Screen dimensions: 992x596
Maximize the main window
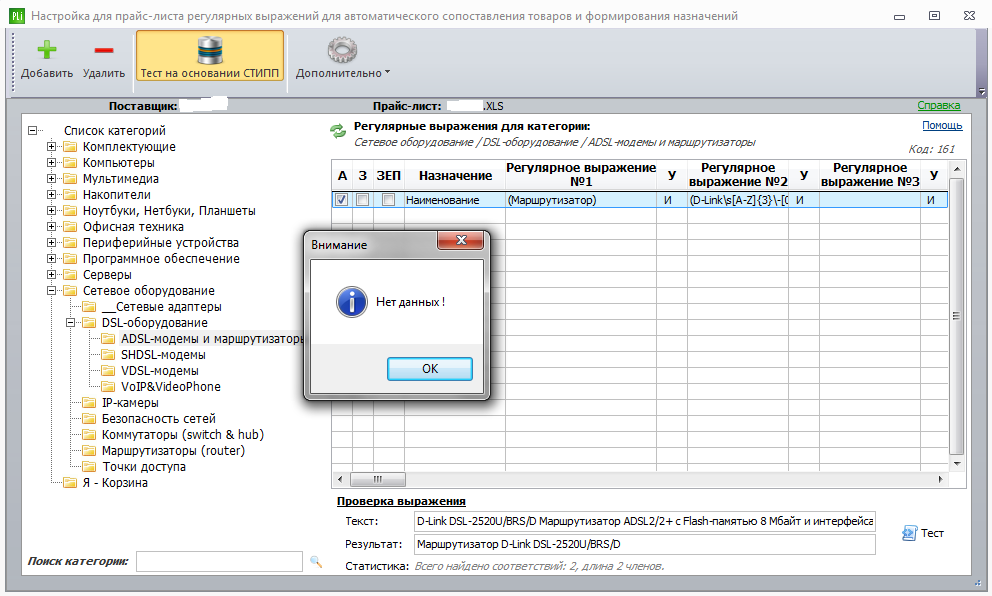pyautogui.click(x=934, y=16)
